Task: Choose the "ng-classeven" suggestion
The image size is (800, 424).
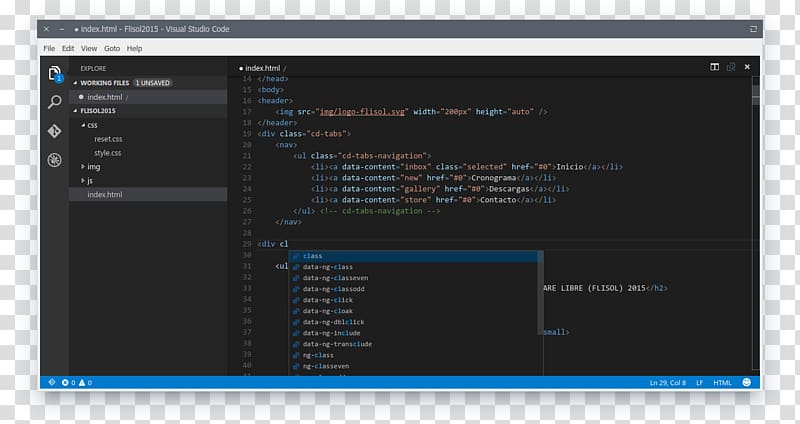Action: coord(413,366)
